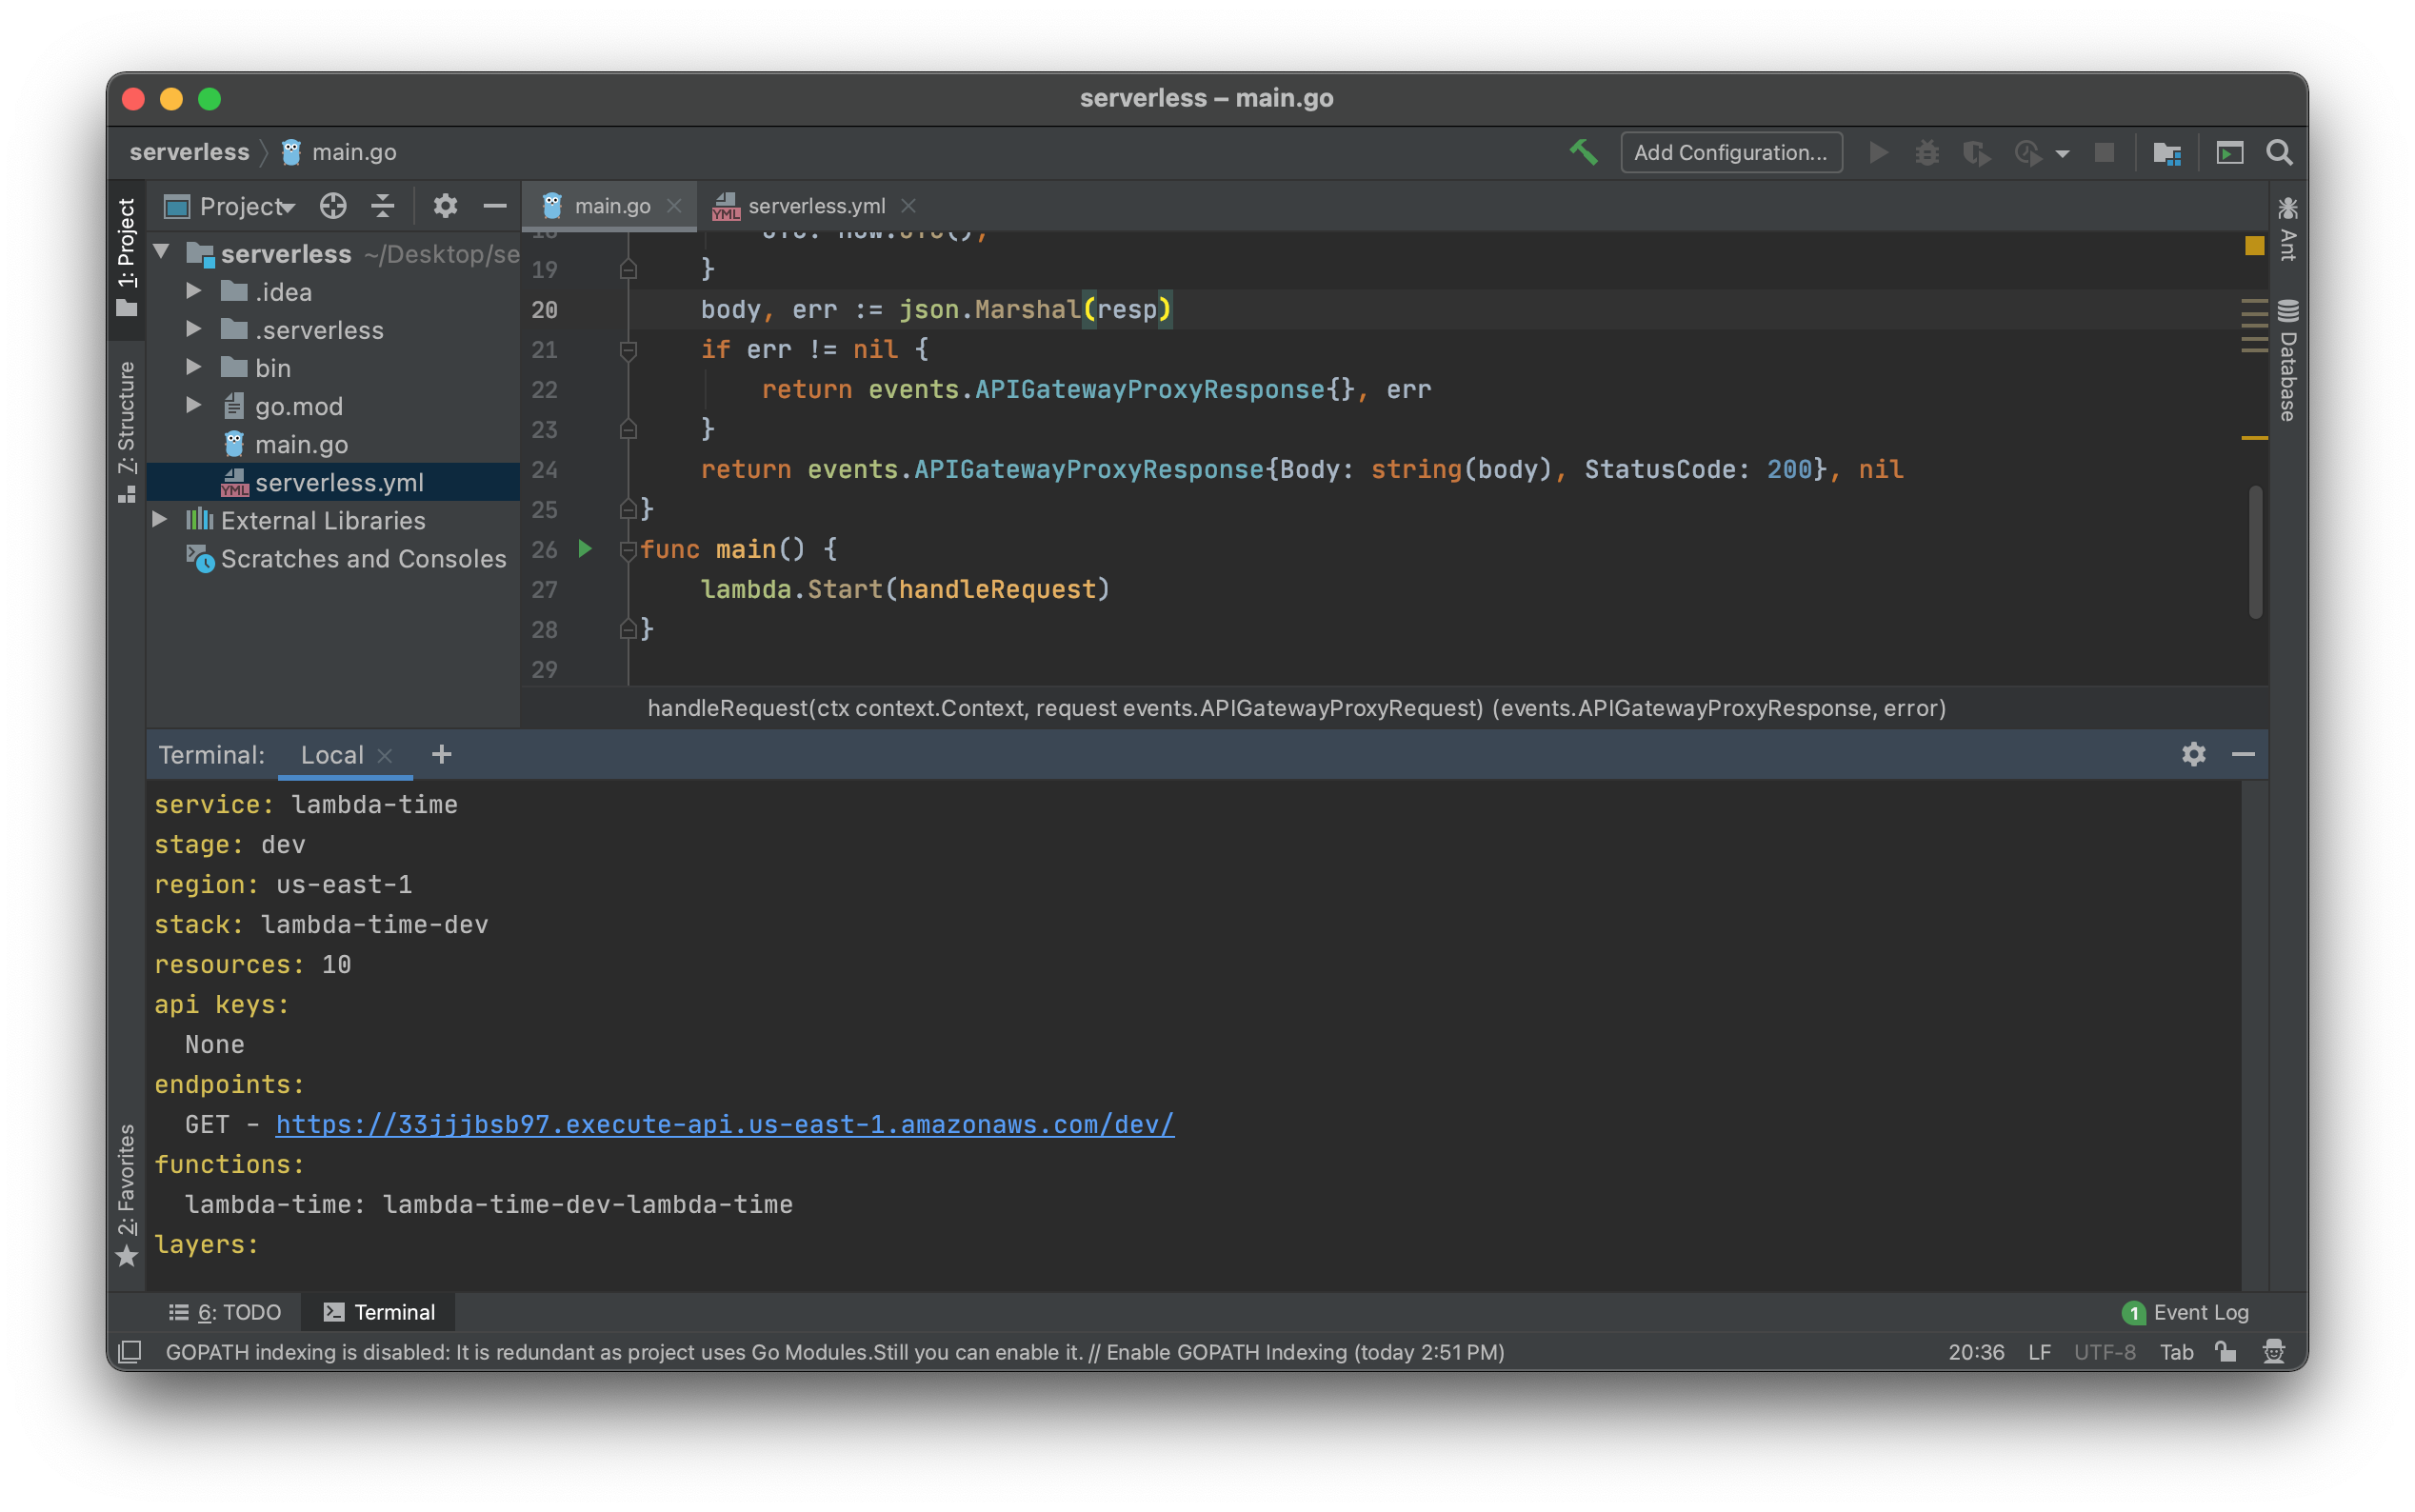Image resolution: width=2415 pixels, height=1512 pixels.
Task: Collapse all in Project panel
Action: 383,206
